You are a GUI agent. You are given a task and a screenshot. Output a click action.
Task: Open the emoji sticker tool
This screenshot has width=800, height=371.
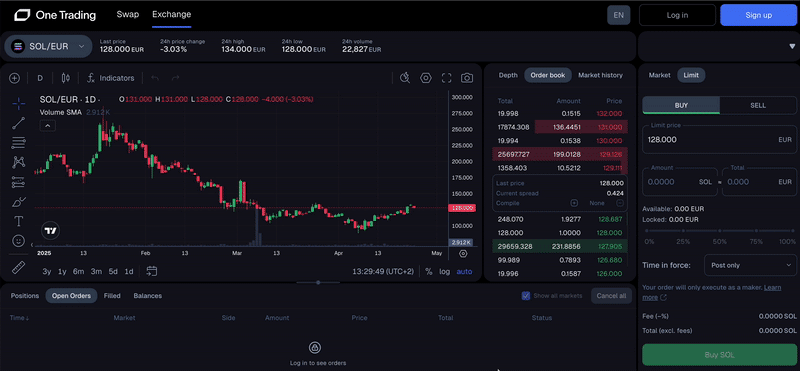tap(18, 240)
